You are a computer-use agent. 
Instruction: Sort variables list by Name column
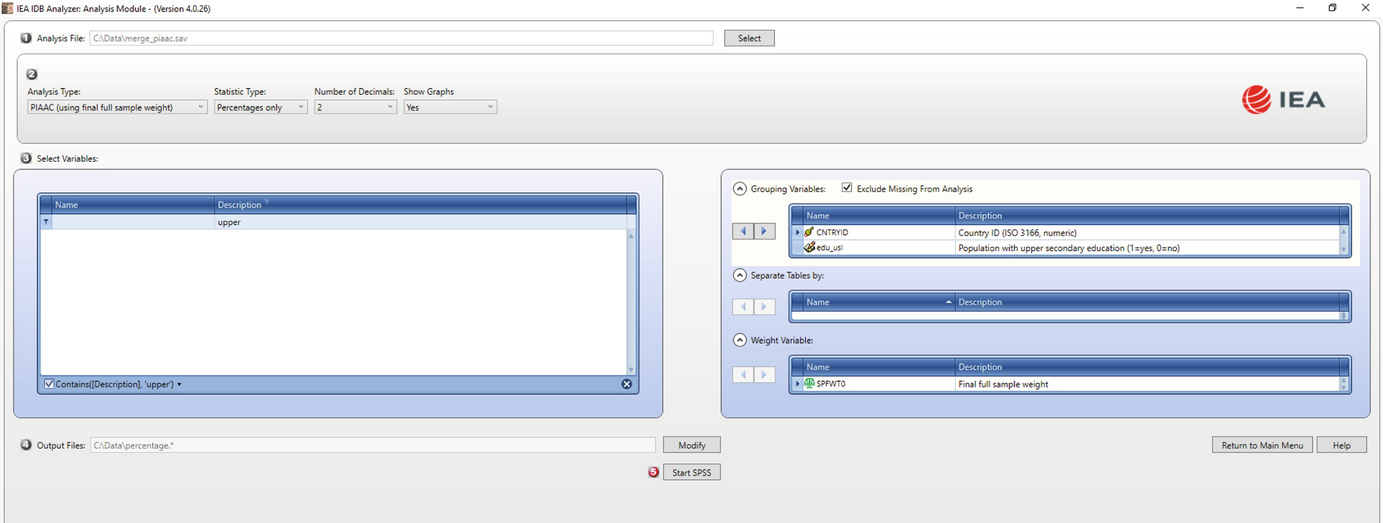(133, 204)
